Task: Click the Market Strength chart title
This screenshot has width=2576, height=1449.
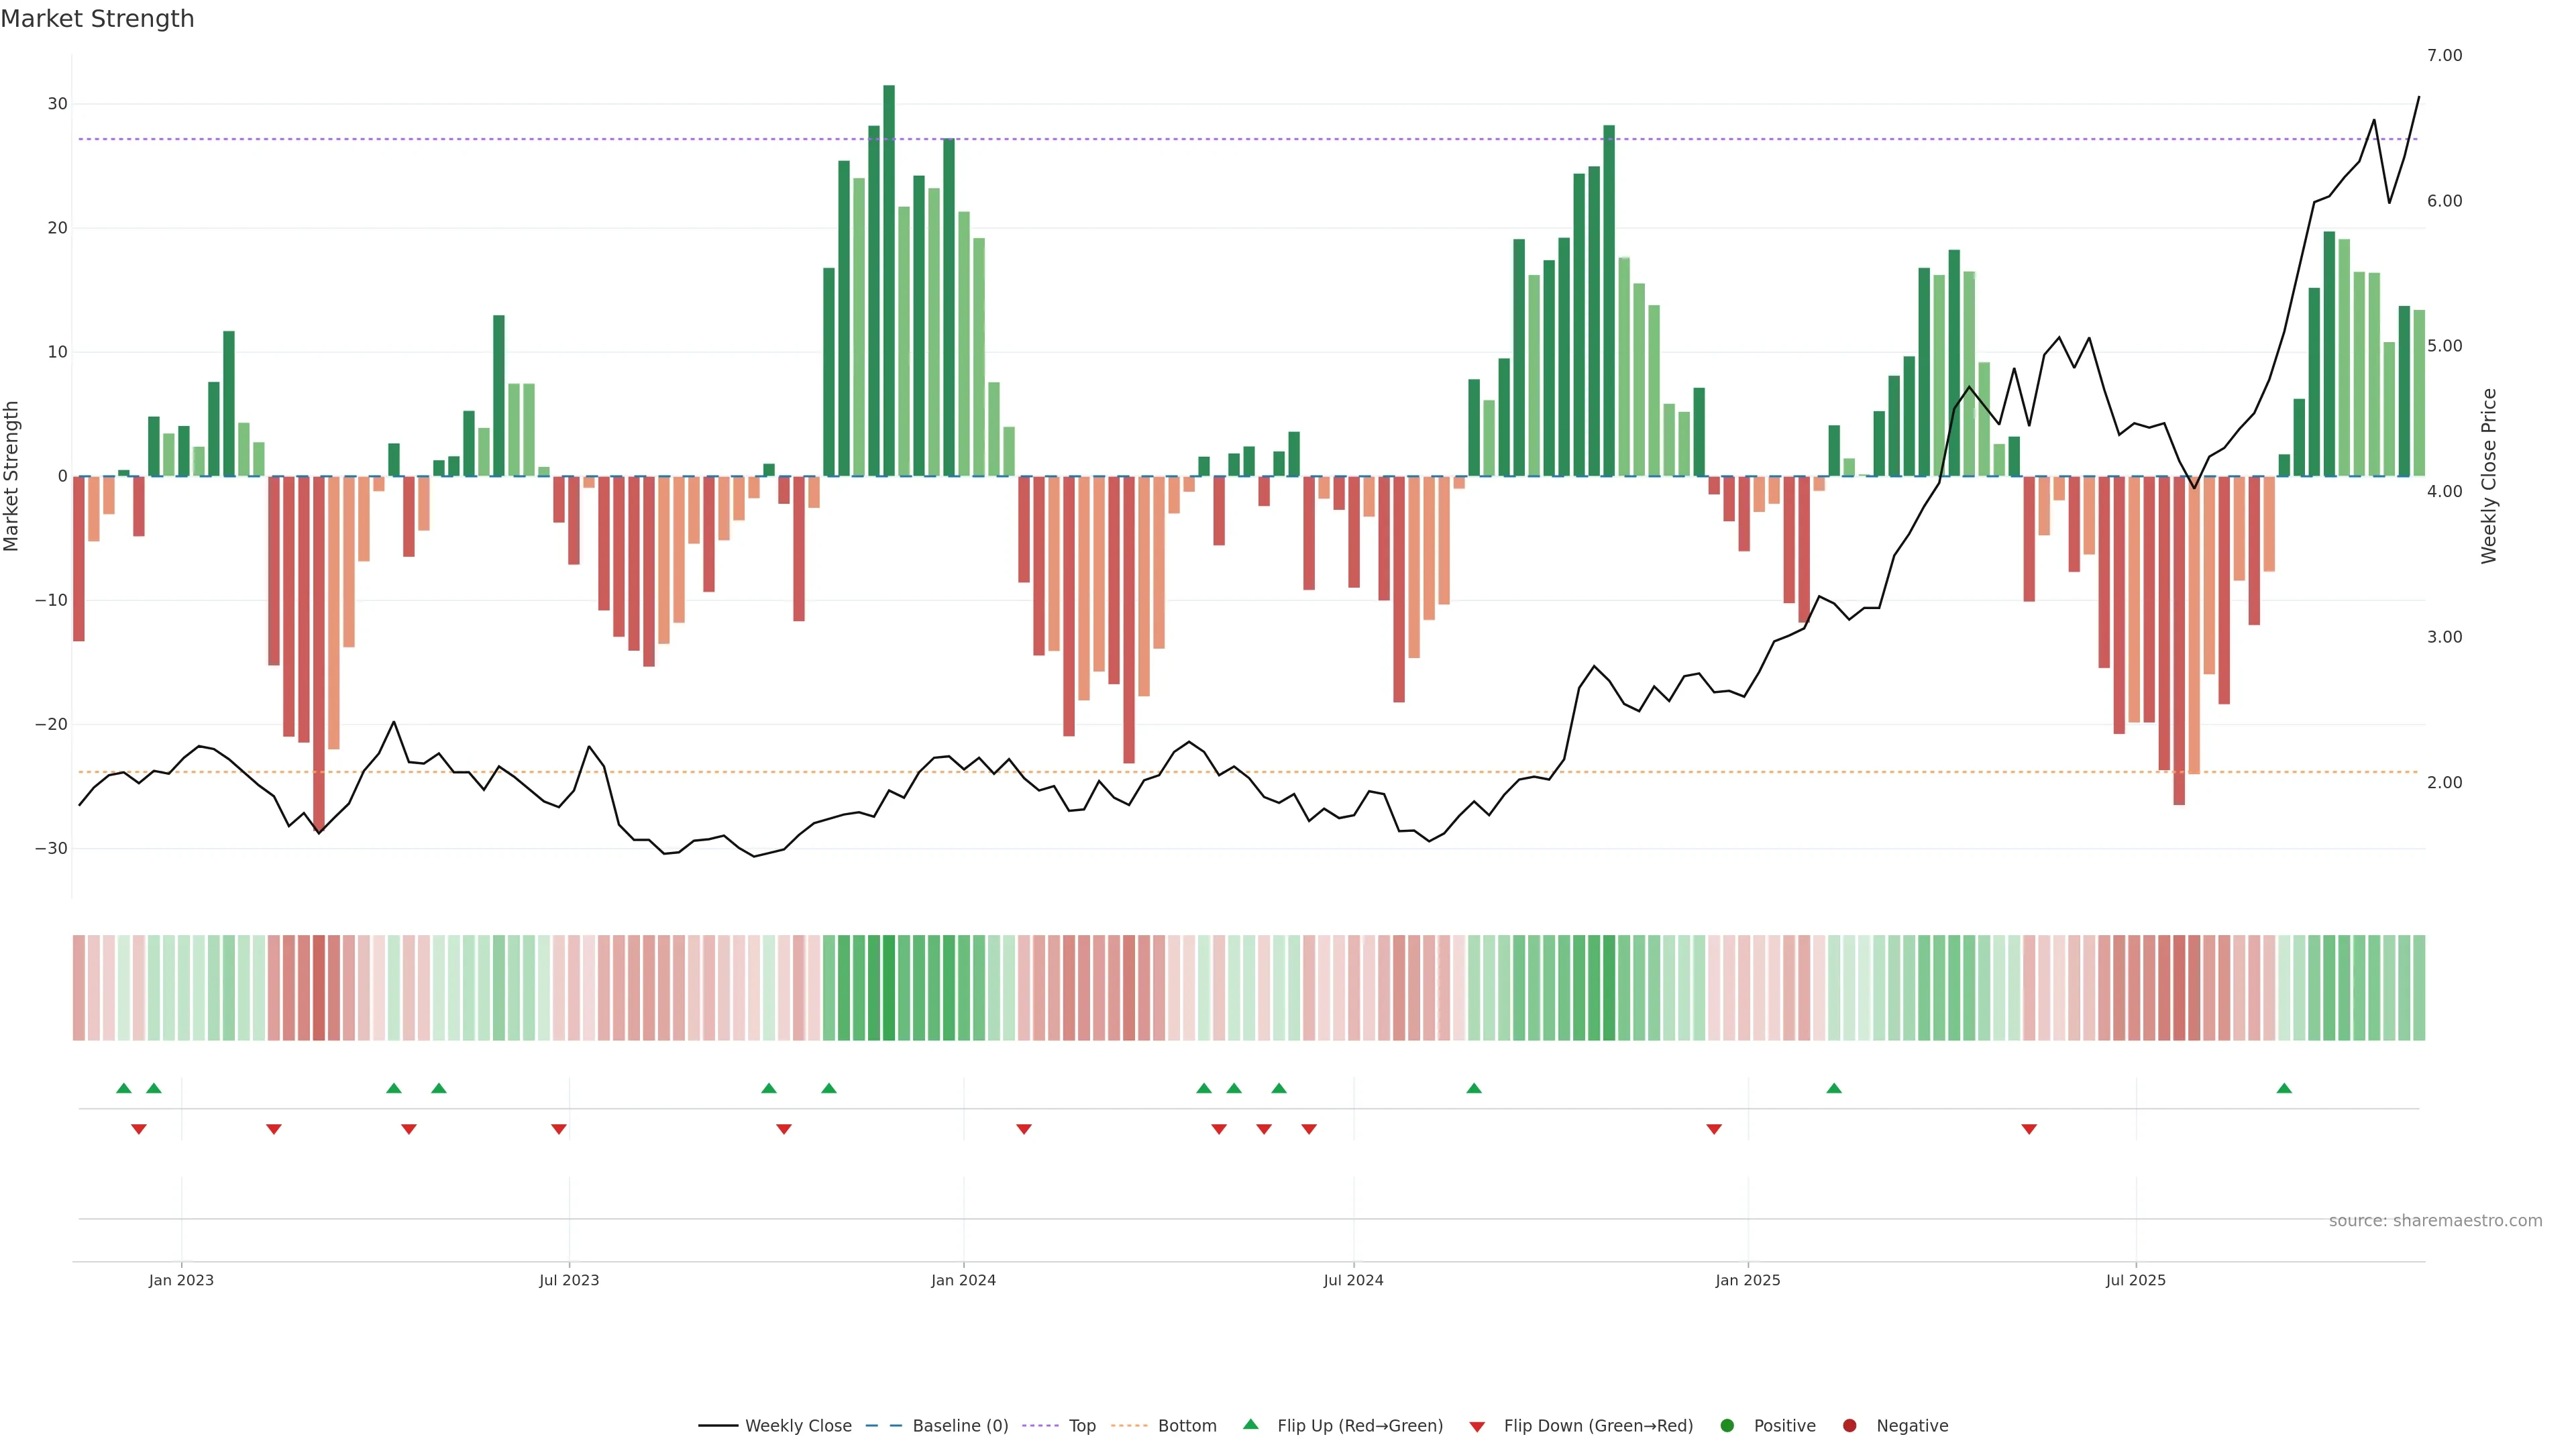Action: pos(97,19)
